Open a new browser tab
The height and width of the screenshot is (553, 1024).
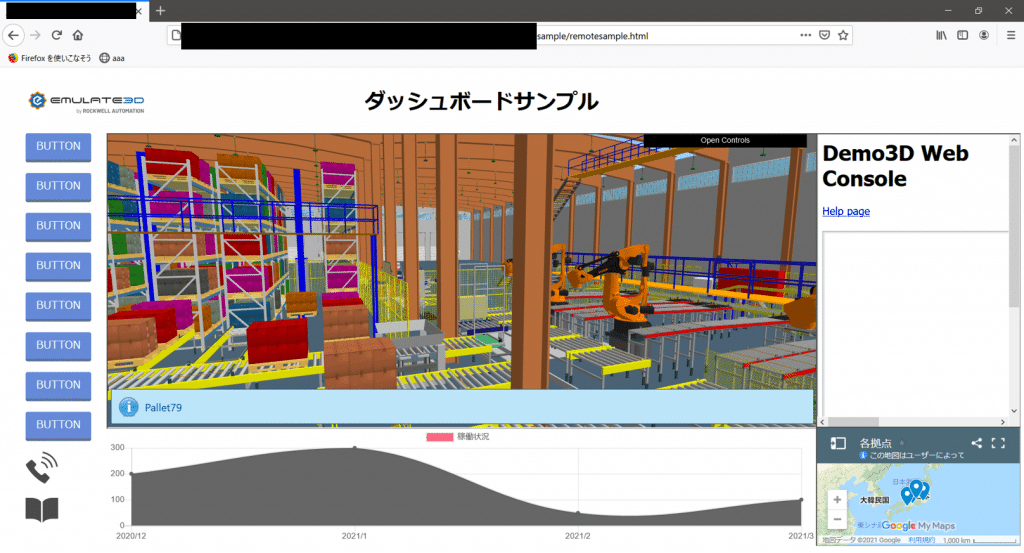click(161, 10)
